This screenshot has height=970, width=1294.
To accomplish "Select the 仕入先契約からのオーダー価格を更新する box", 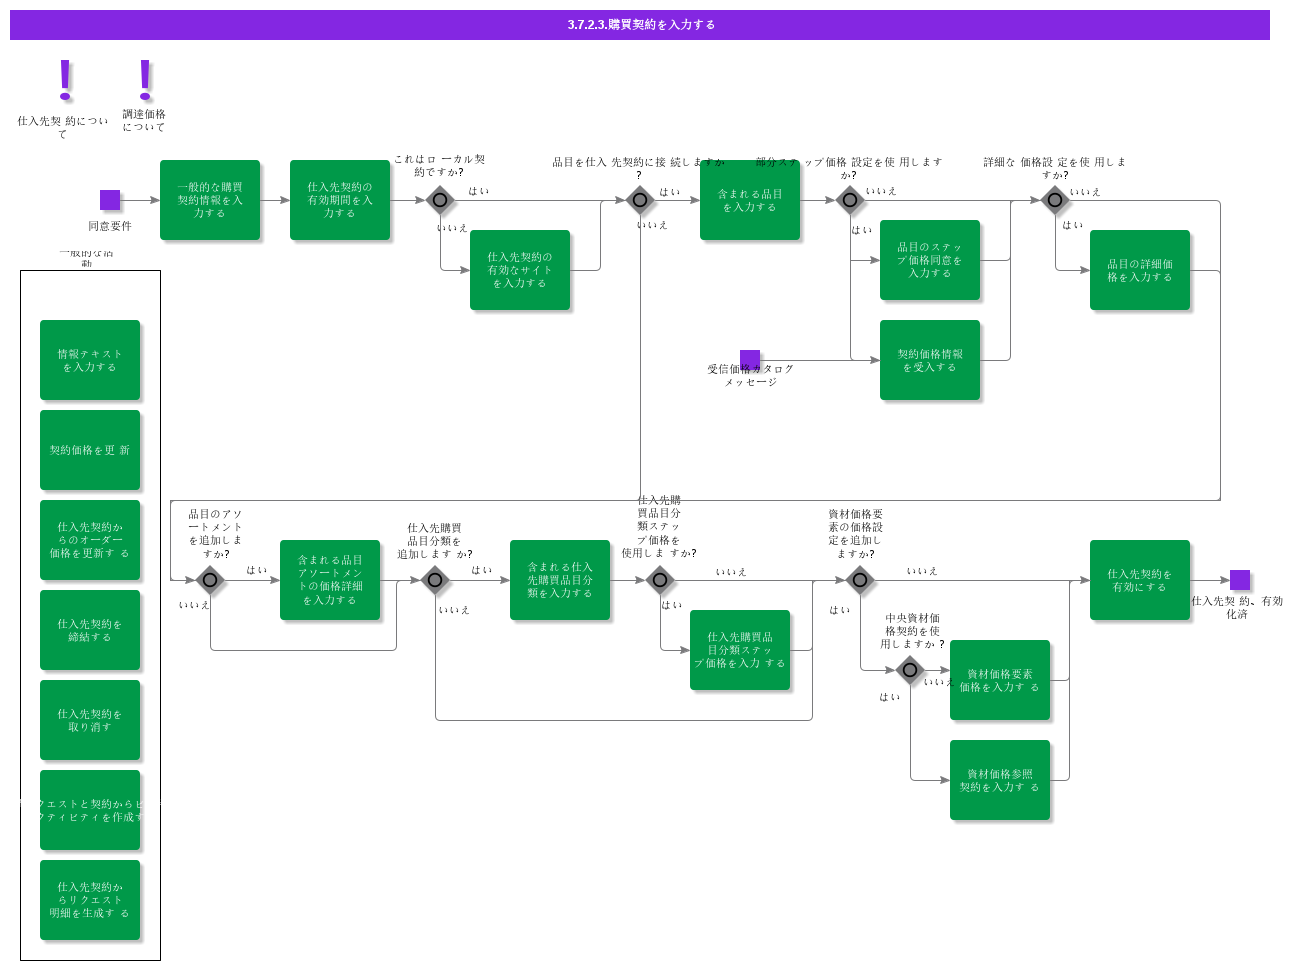I will tap(90, 540).
